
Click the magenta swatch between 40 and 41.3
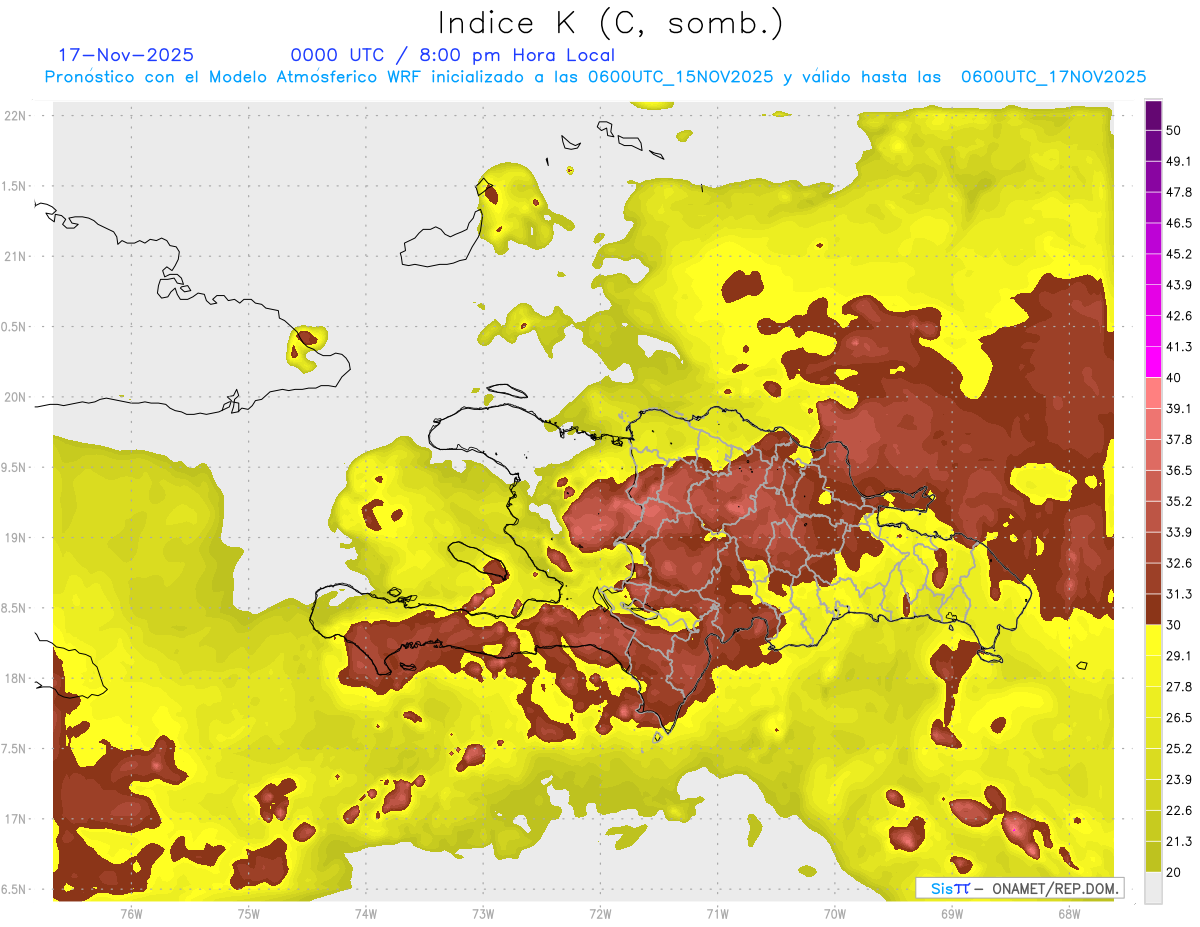1153,362
